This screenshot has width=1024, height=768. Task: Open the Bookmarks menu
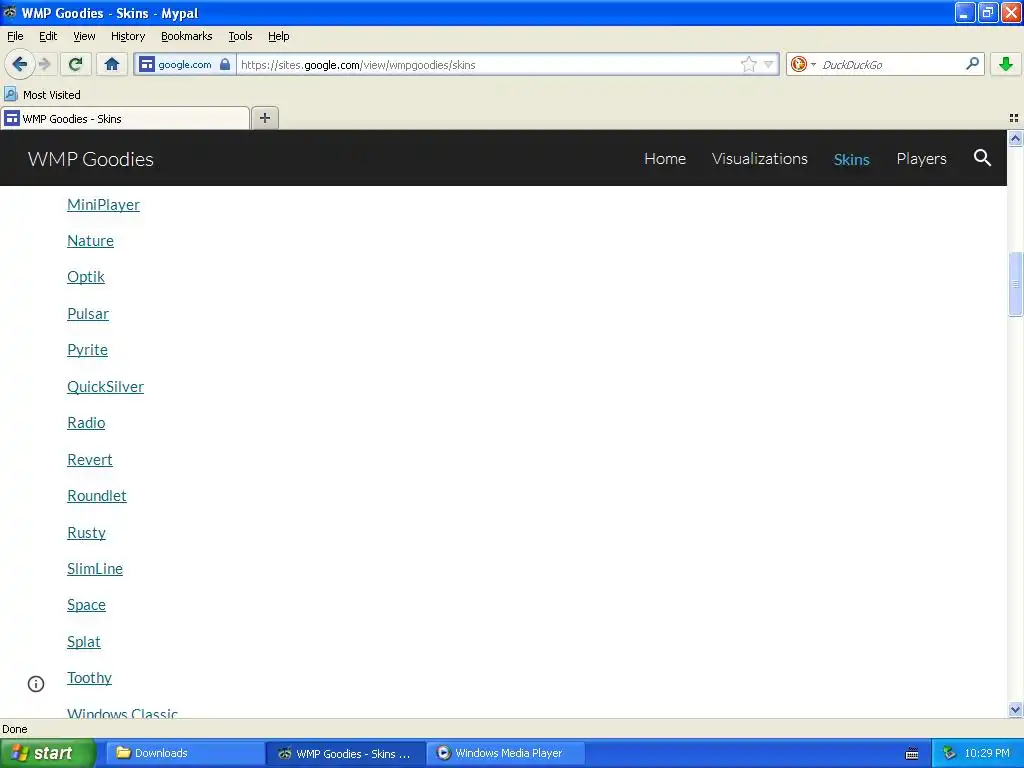pos(187,36)
